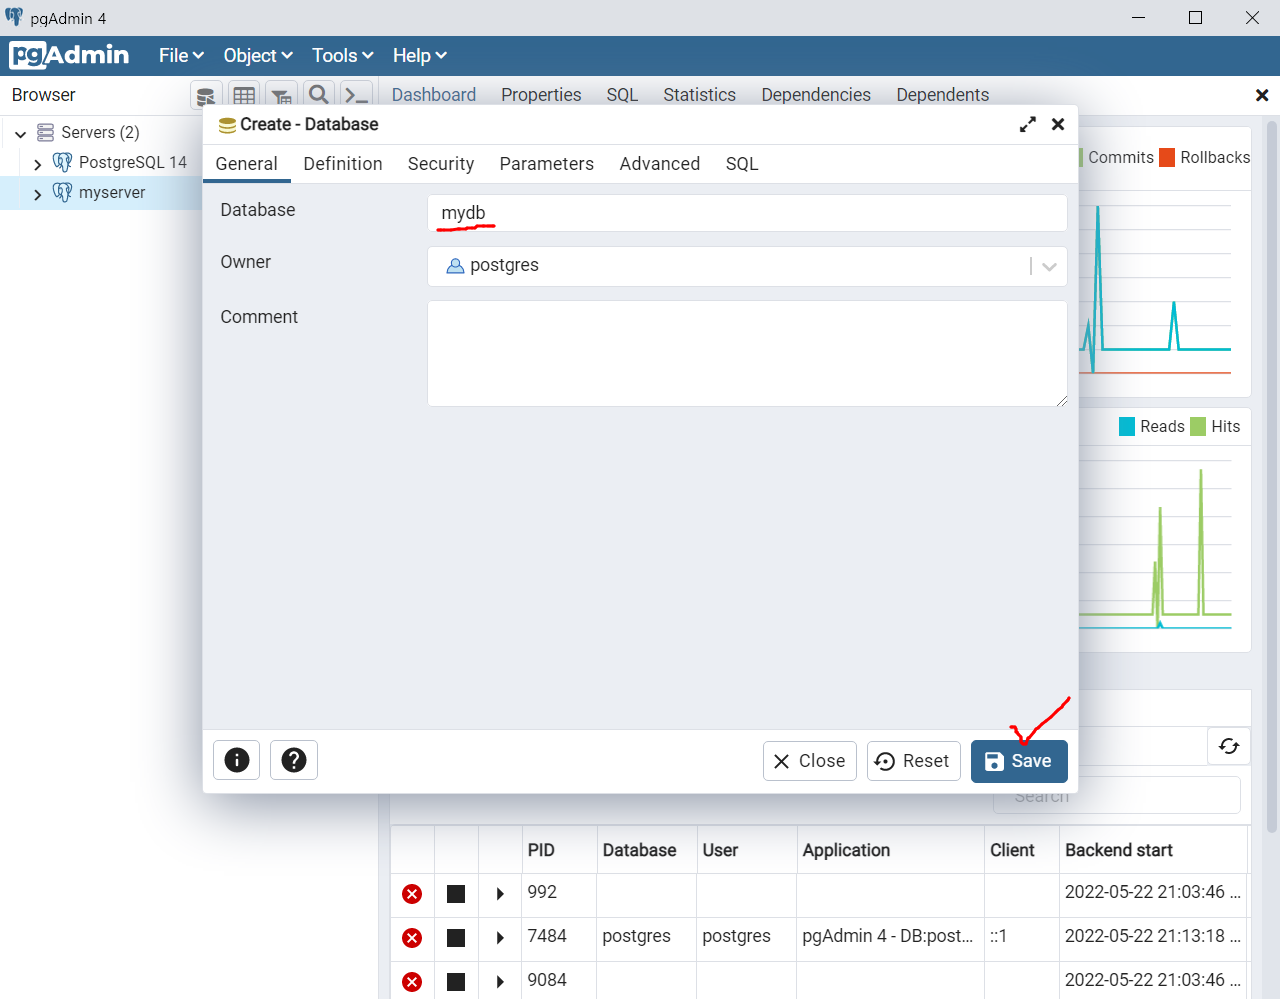The width and height of the screenshot is (1280, 999).
Task: Click the Owner combo box showing postgres
Action: click(747, 266)
